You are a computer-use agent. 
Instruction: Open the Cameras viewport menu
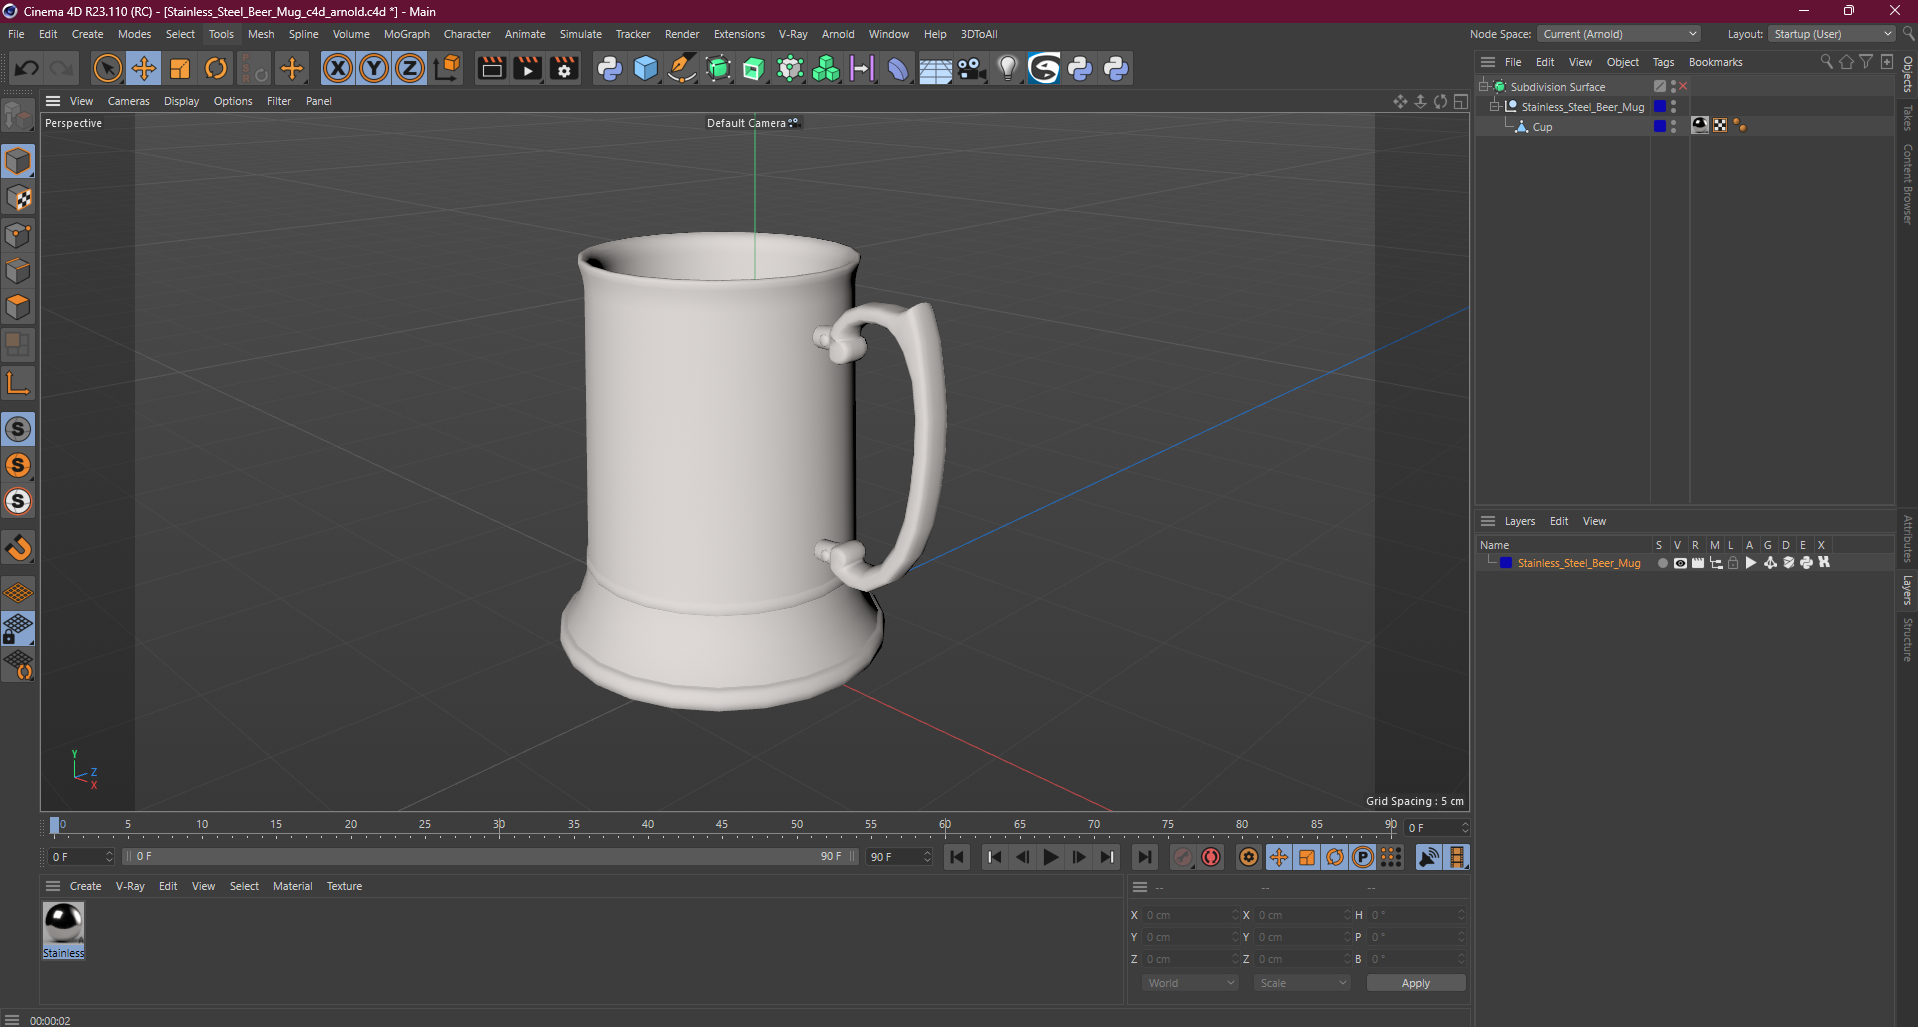[128, 101]
